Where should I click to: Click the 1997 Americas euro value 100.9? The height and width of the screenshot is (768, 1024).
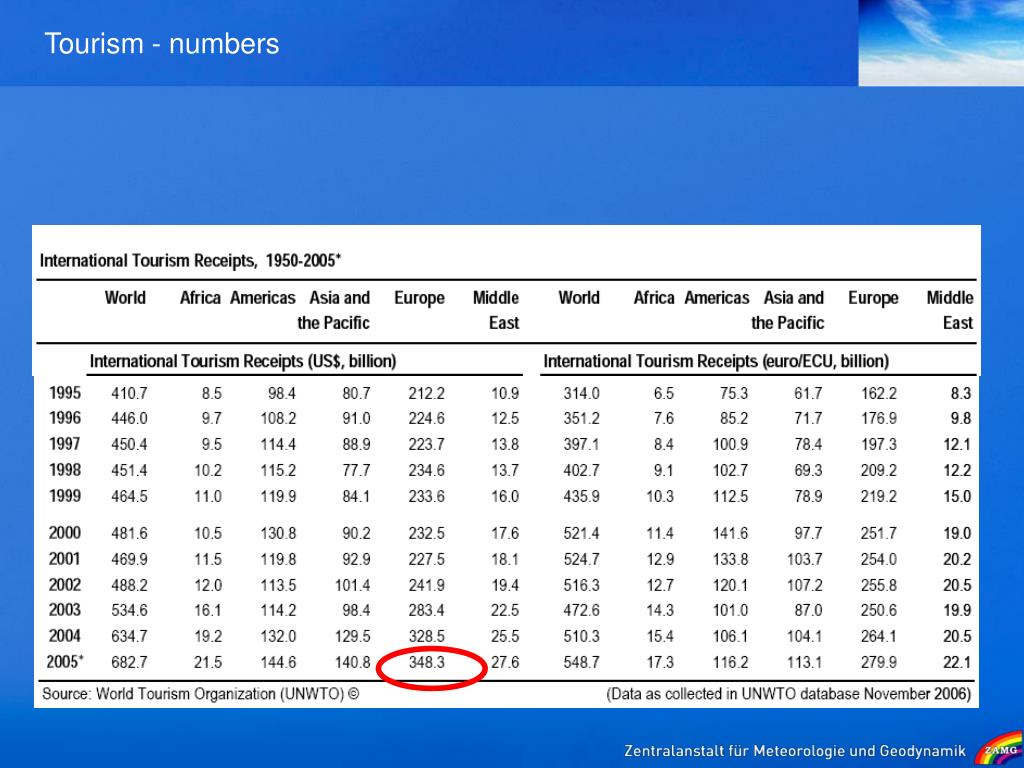click(x=730, y=445)
